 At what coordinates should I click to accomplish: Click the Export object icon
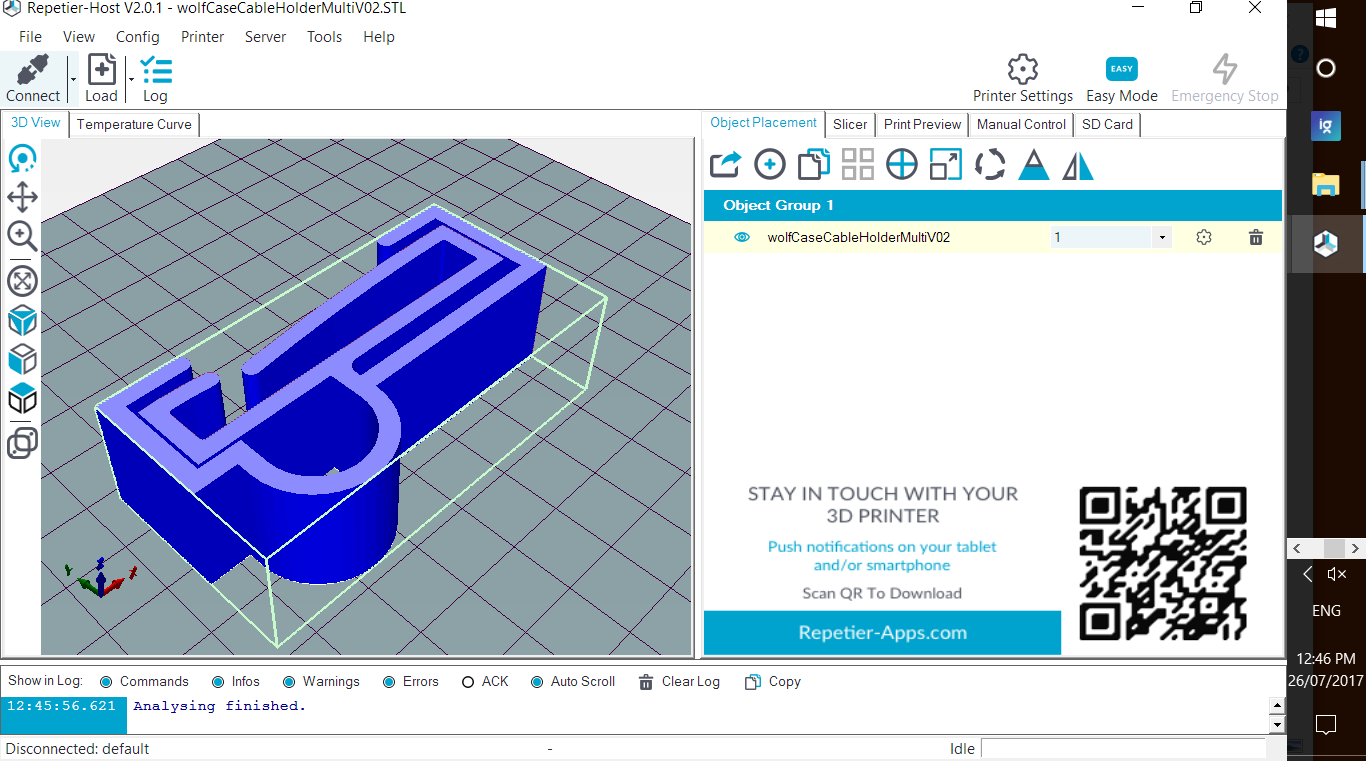pyautogui.click(x=725, y=164)
